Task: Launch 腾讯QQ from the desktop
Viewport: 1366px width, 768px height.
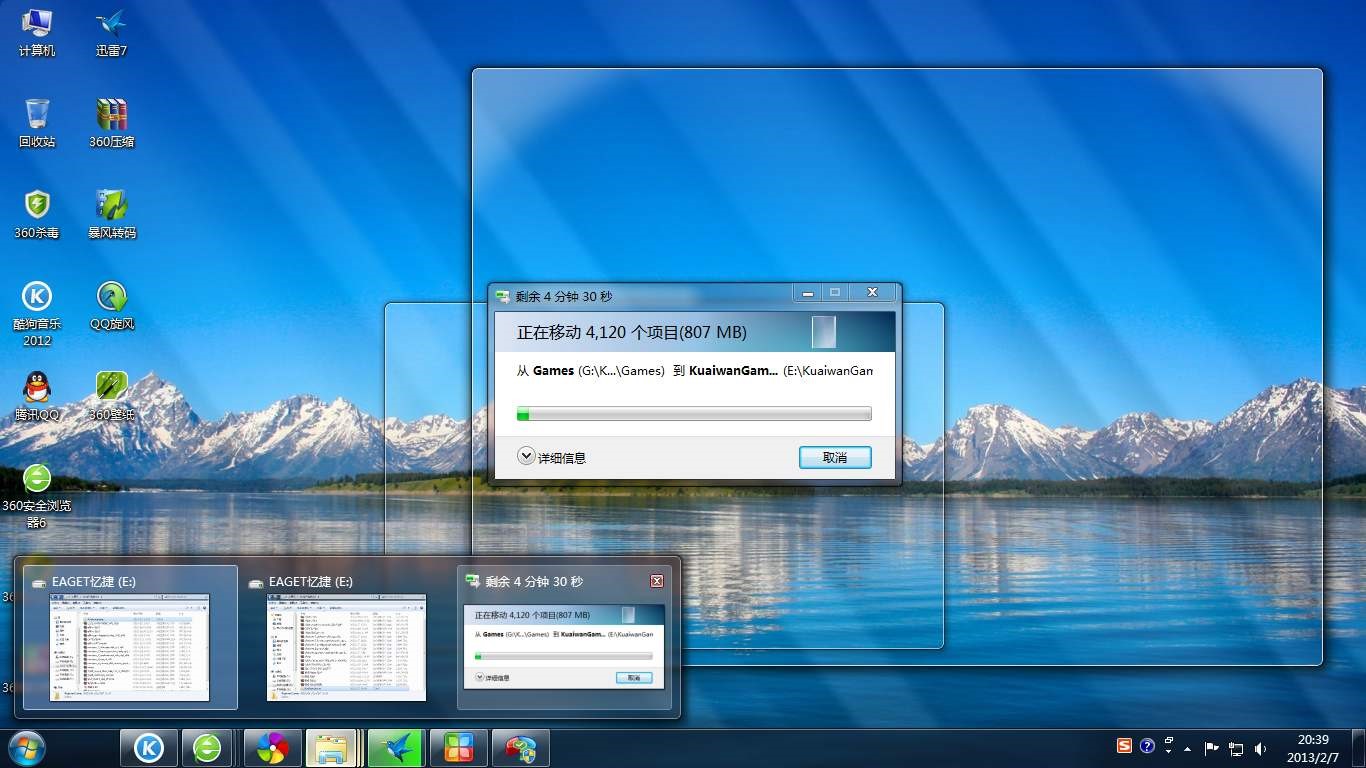Action: point(36,385)
